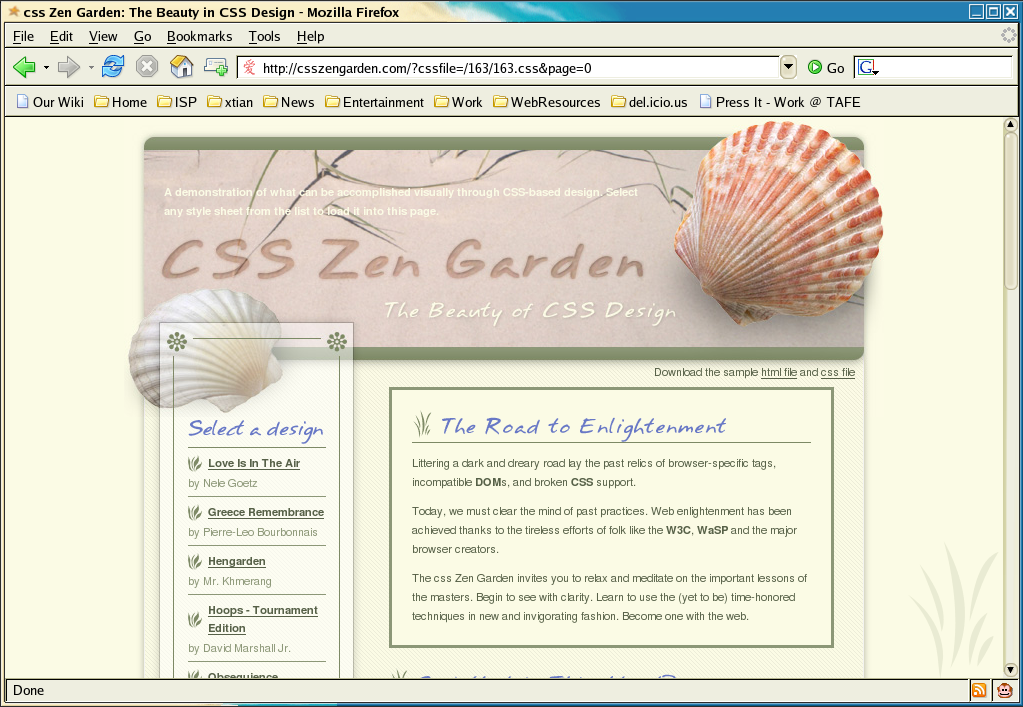Open the Bookmarks menu

[x=200, y=37]
